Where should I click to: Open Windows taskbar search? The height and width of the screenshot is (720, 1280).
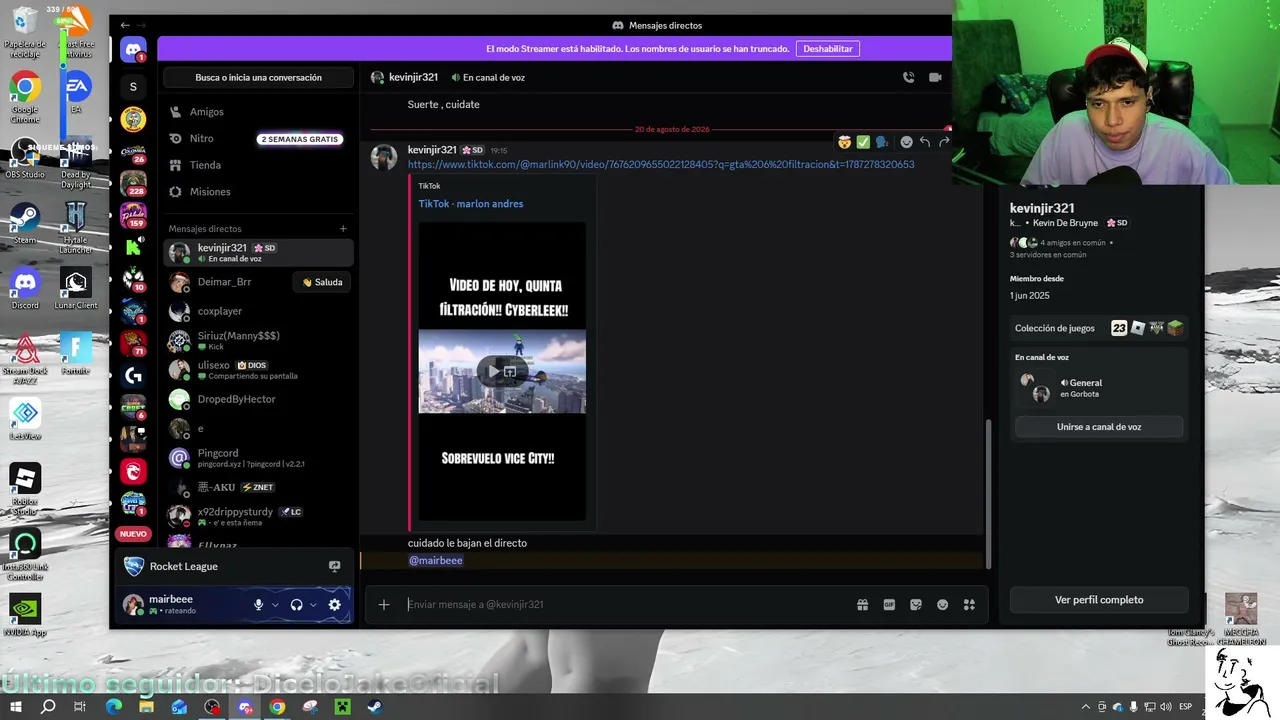point(48,707)
